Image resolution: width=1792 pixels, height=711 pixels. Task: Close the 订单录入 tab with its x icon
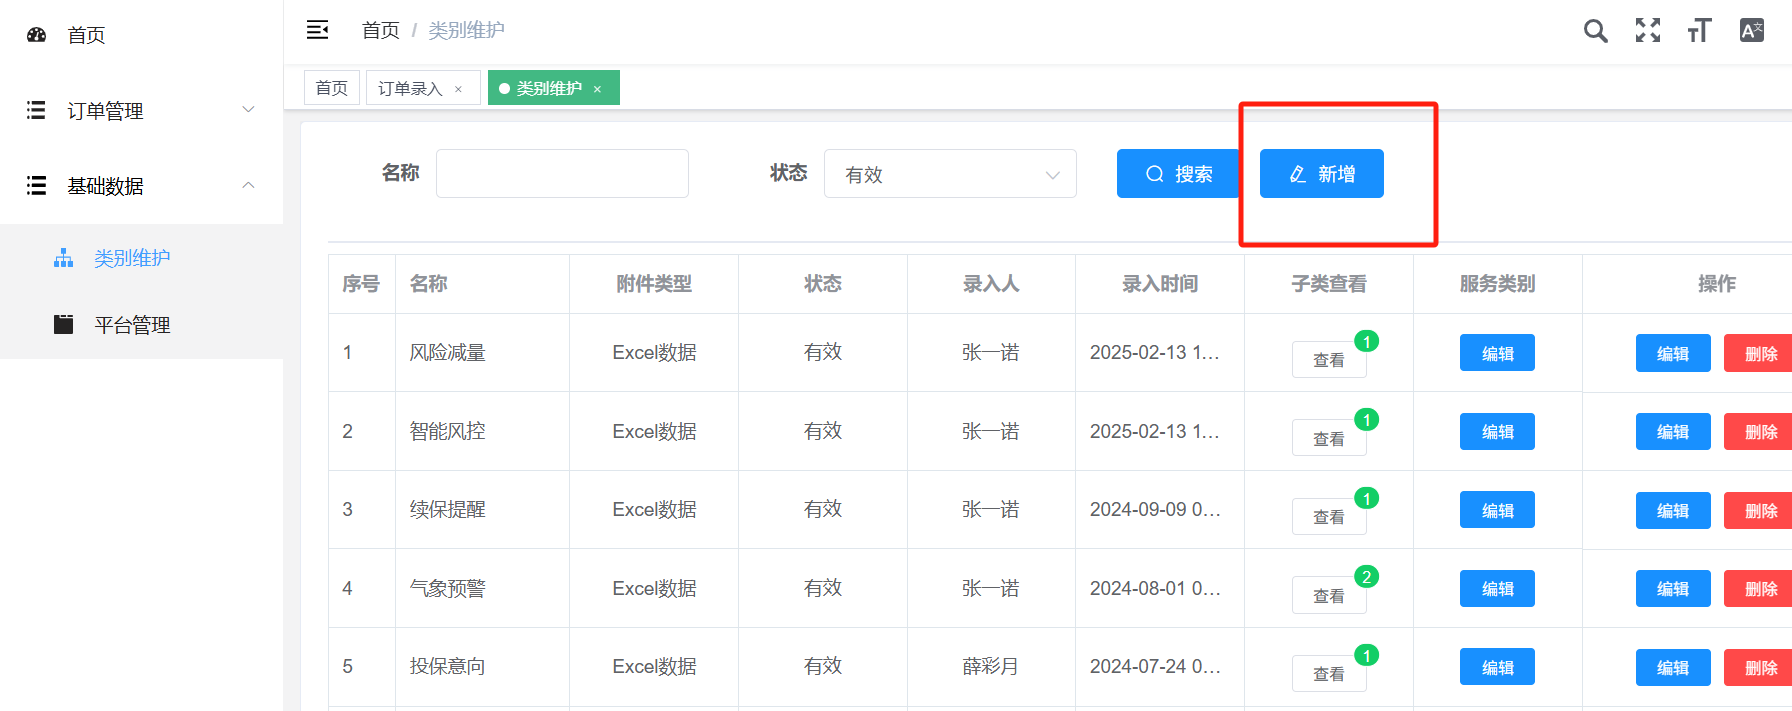coord(458,89)
